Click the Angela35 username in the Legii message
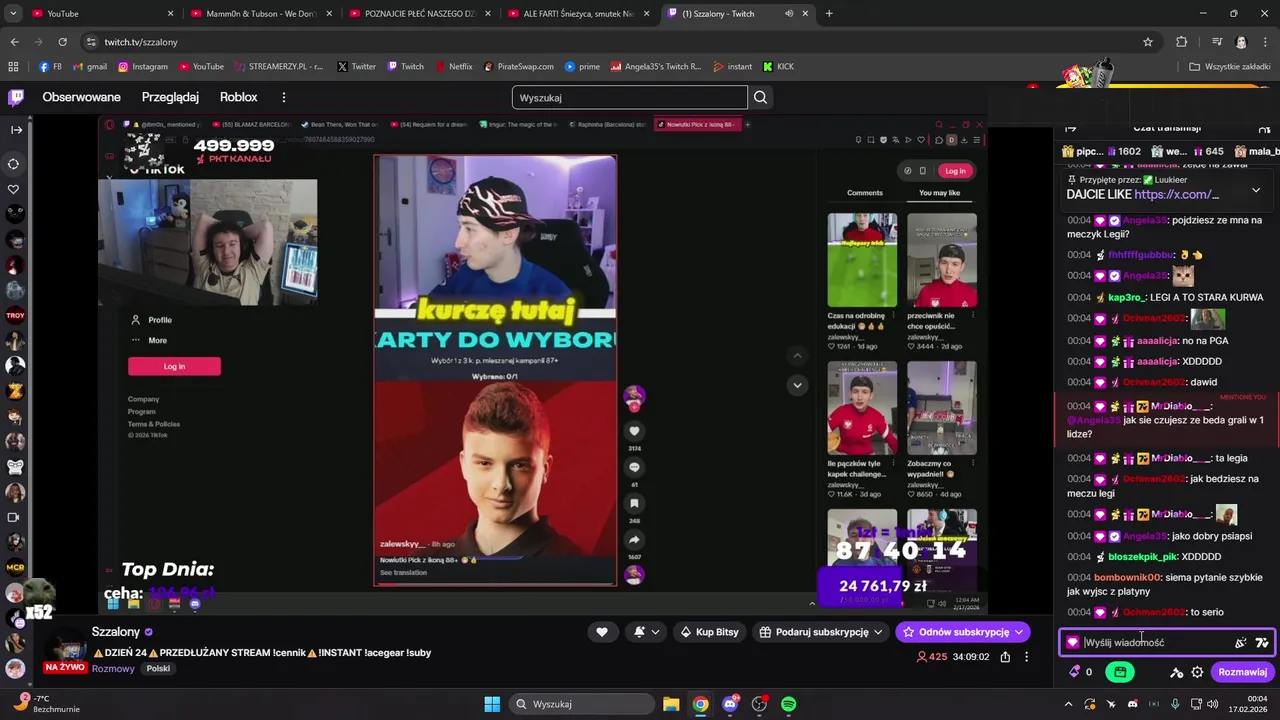Viewport: 1280px width, 720px height. 1145,220
